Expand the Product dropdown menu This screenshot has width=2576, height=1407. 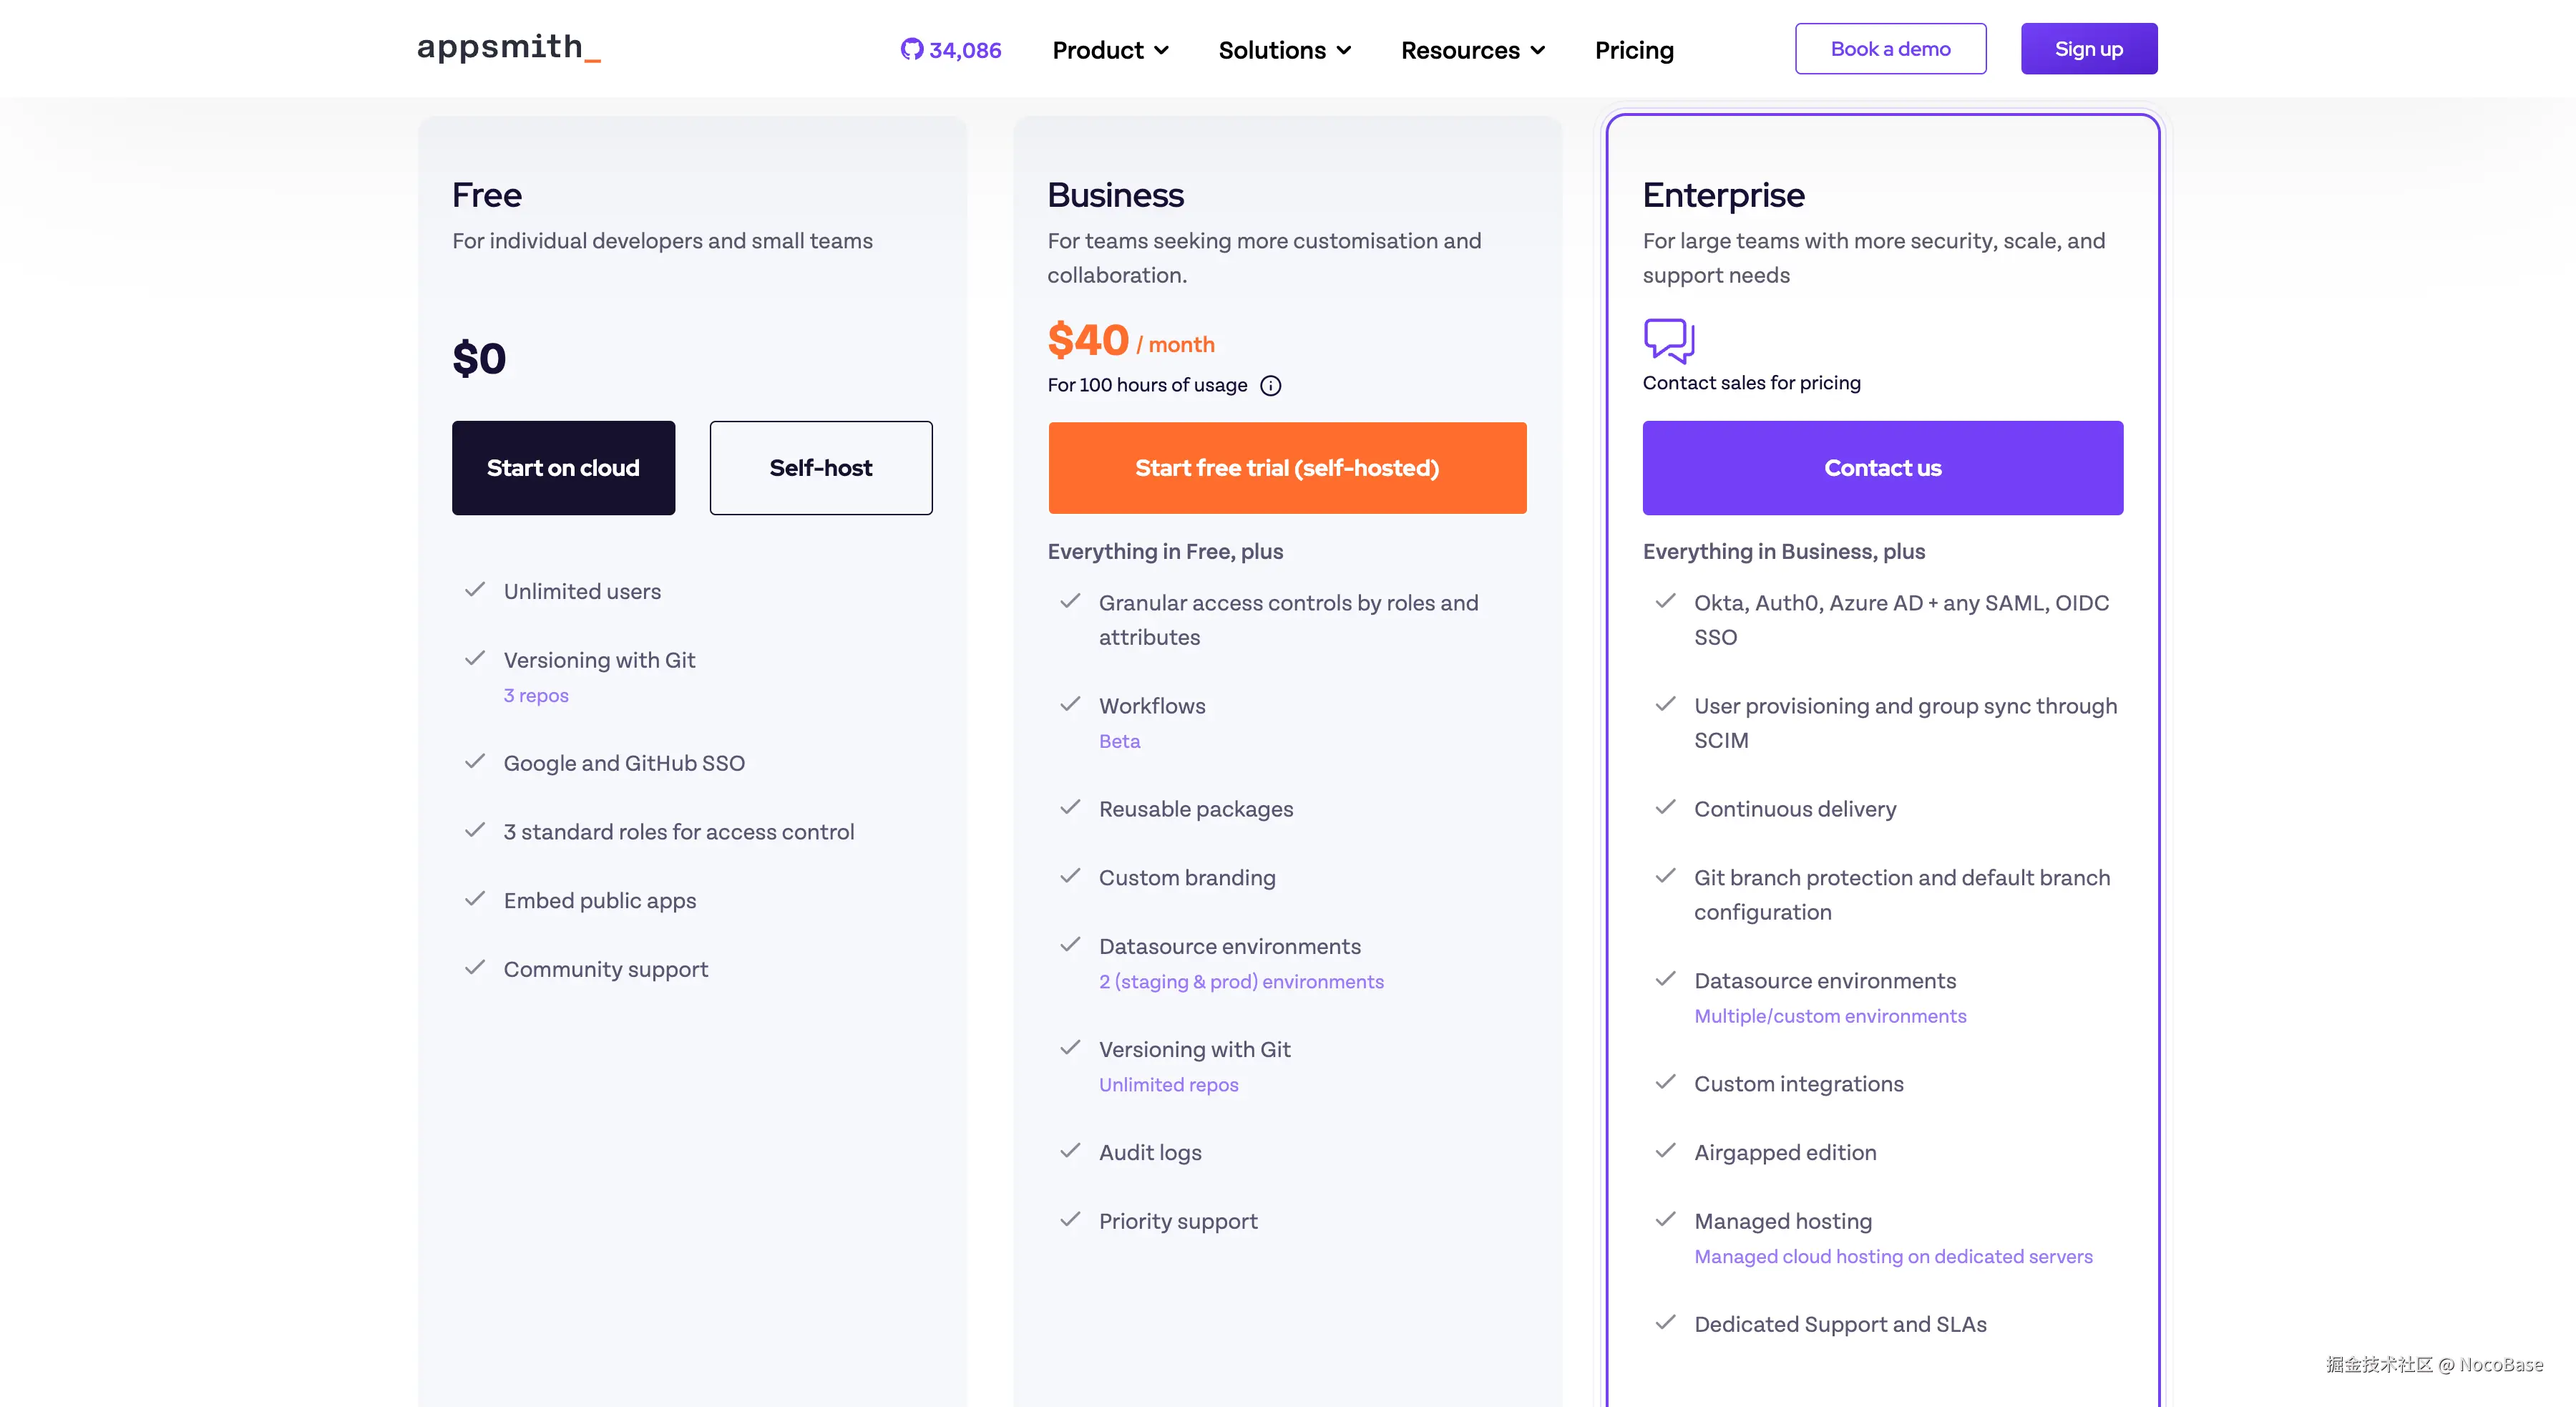click(x=1110, y=50)
